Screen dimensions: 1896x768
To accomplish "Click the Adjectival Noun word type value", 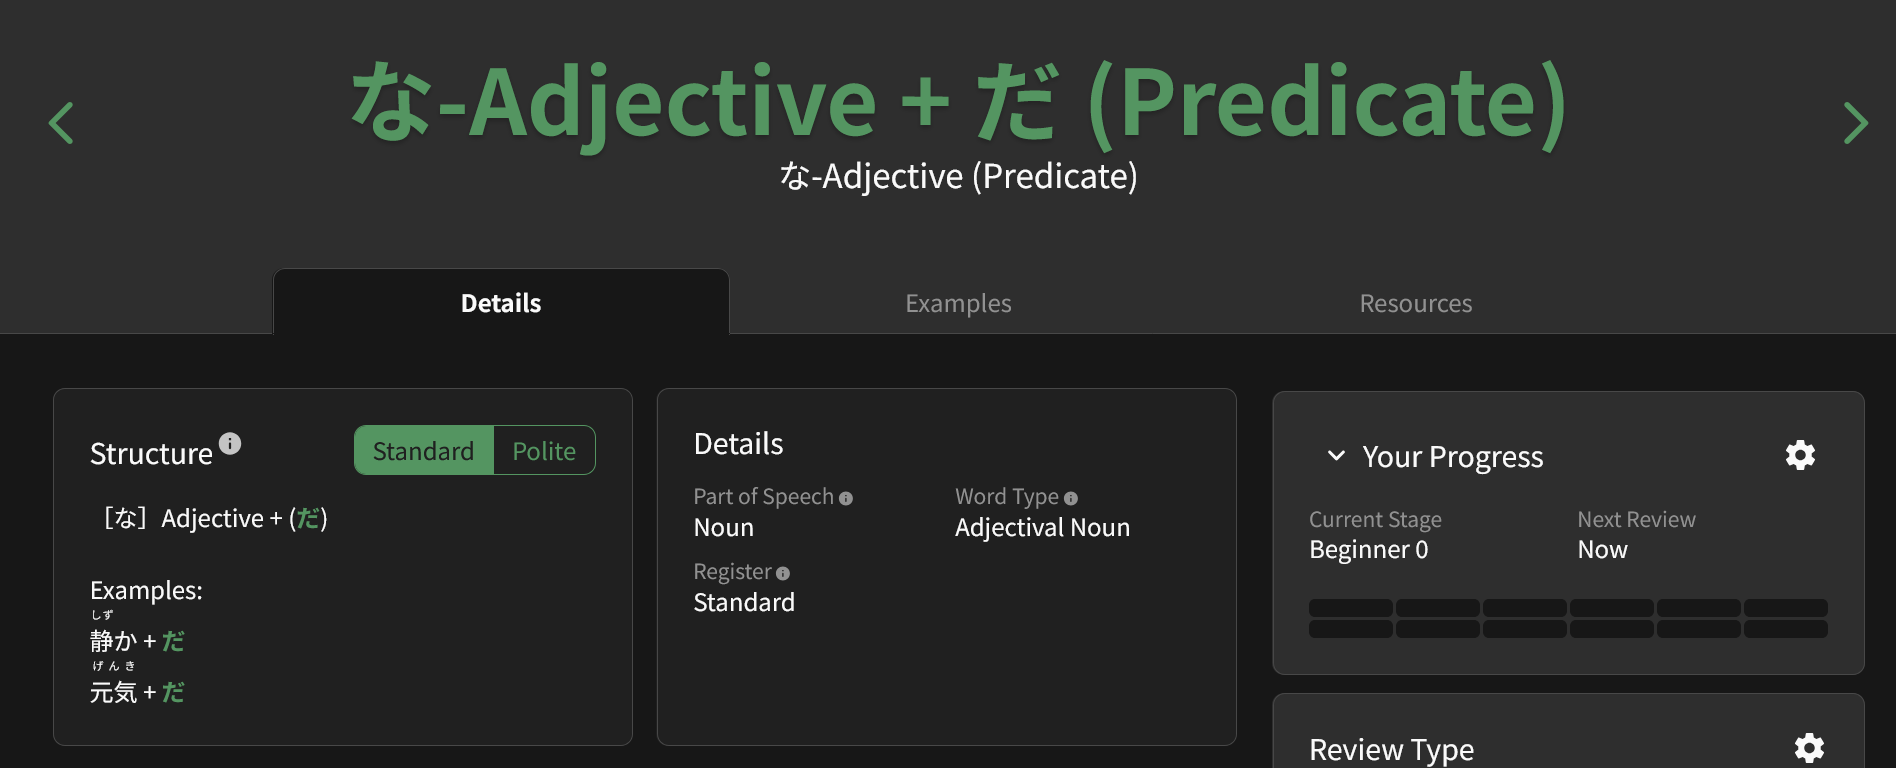I will pos(1042,527).
